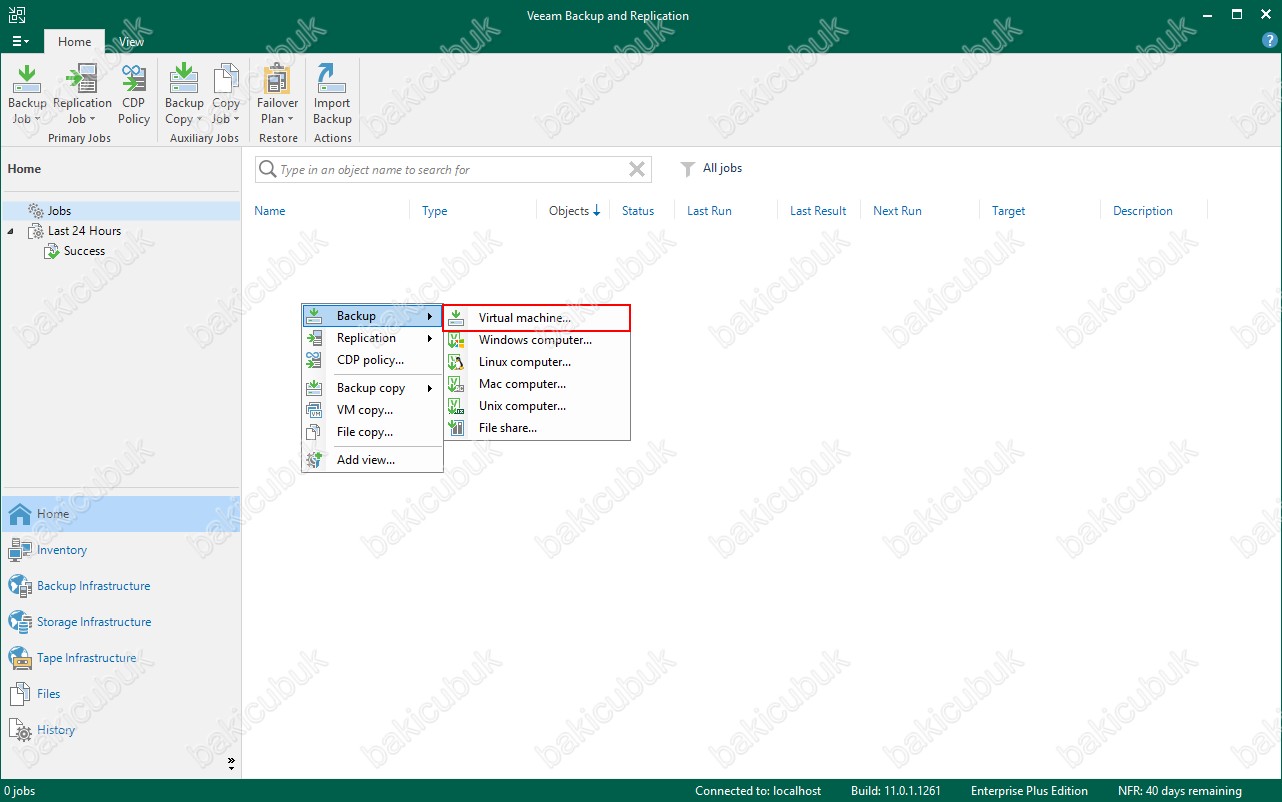Sort by the Objects column header
Image resolution: width=1282 pixels, height=802 pixels.
[574, 211]
